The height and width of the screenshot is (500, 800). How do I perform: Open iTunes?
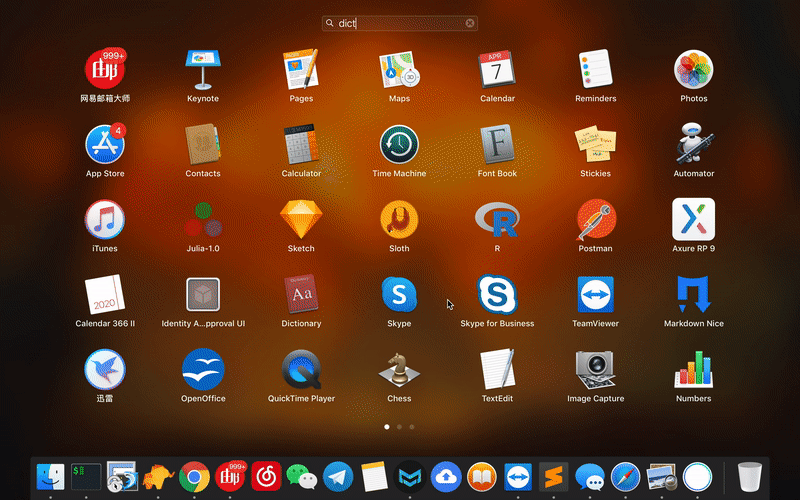[x=105, y=219]
